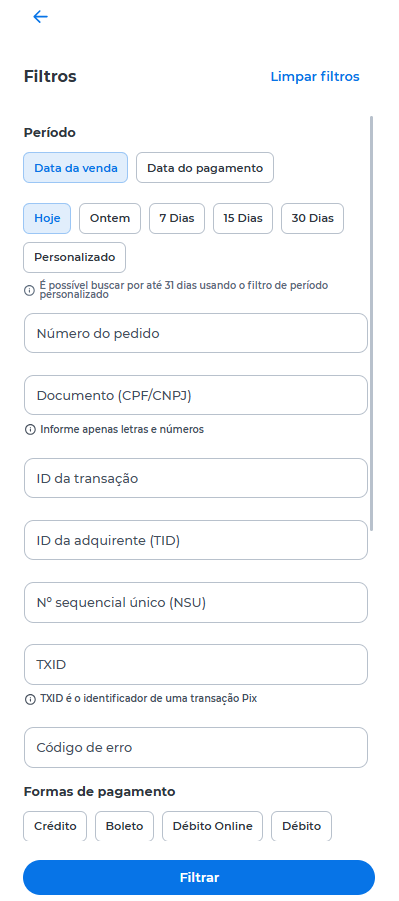Choose the 15 Dias period chip
399x901 pixels.
tap(243, 218)
